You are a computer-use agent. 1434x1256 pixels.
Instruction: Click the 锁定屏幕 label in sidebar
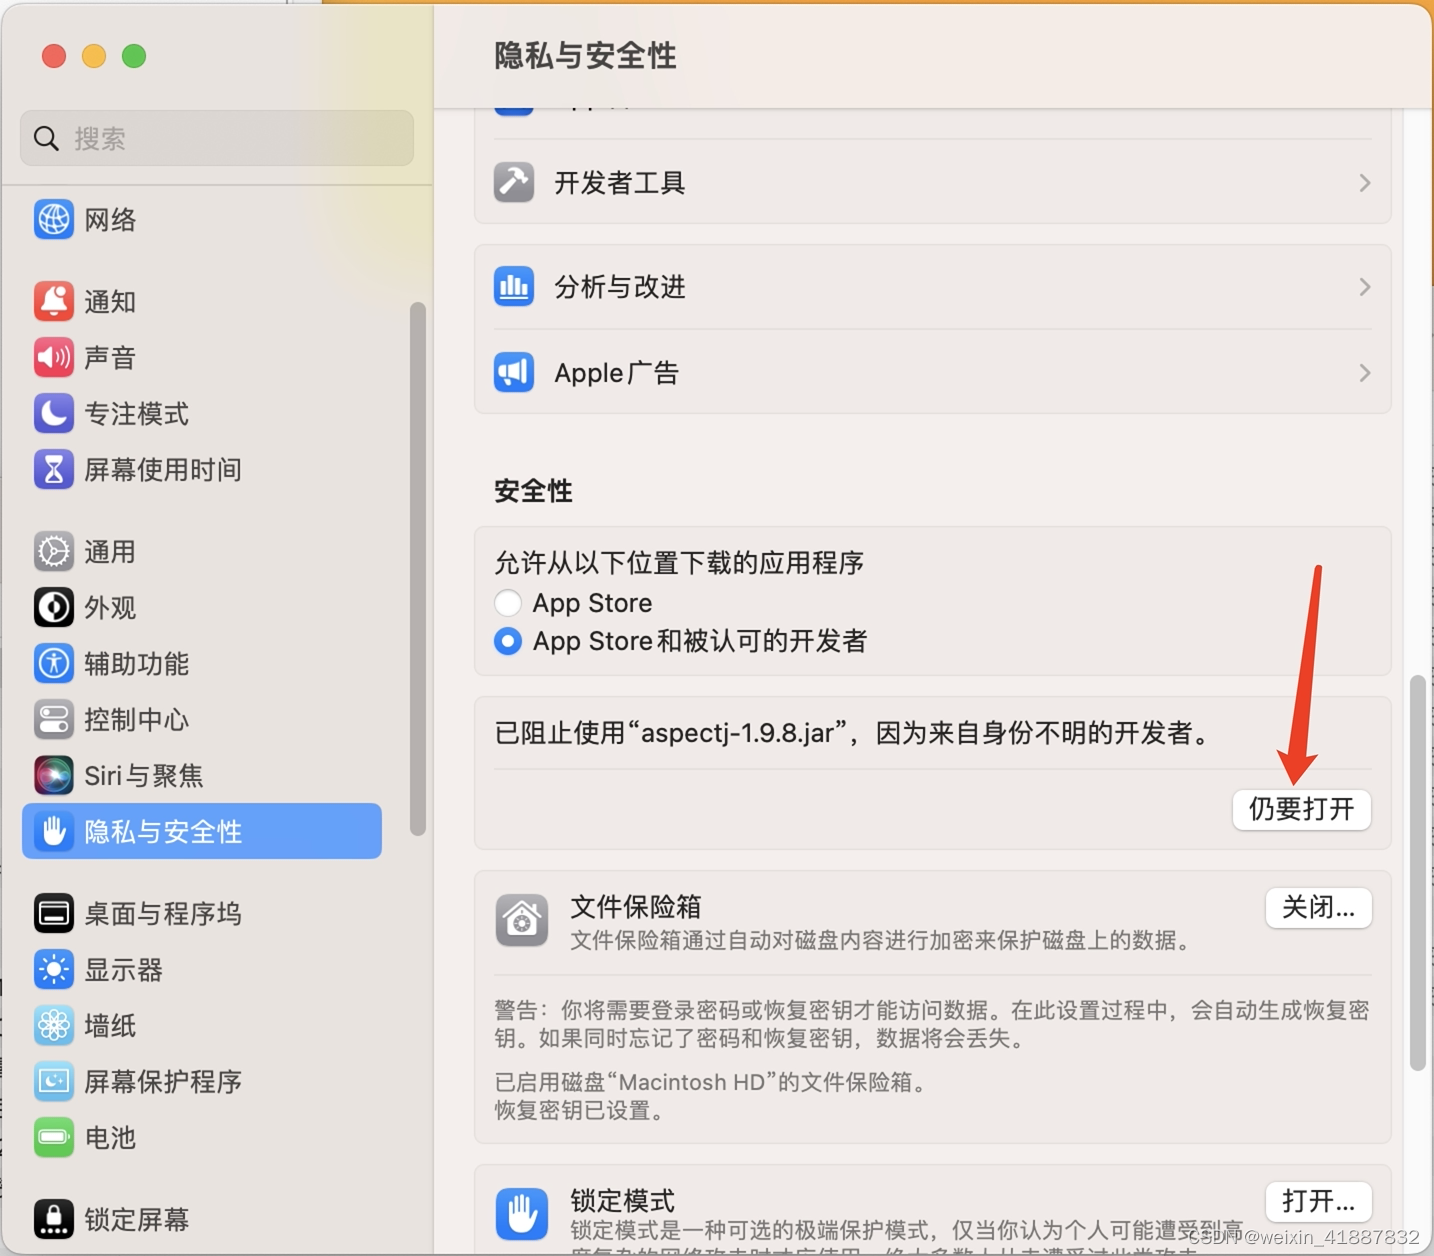tap(136, 1220)
